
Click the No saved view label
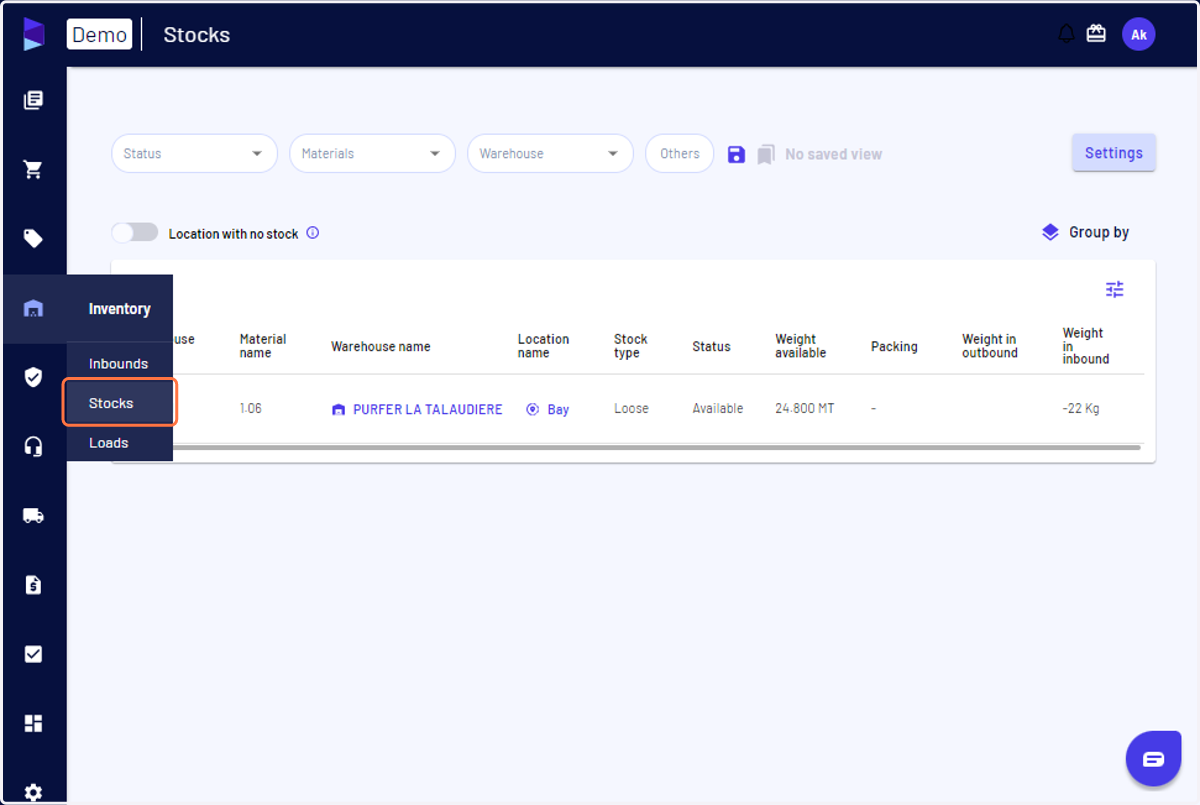833,154
